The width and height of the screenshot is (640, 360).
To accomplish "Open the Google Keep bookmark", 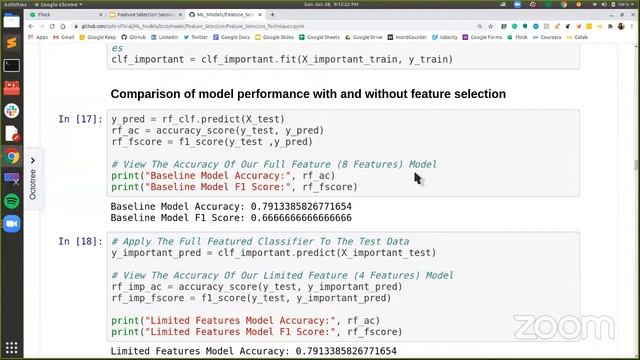I will (98, 37).
